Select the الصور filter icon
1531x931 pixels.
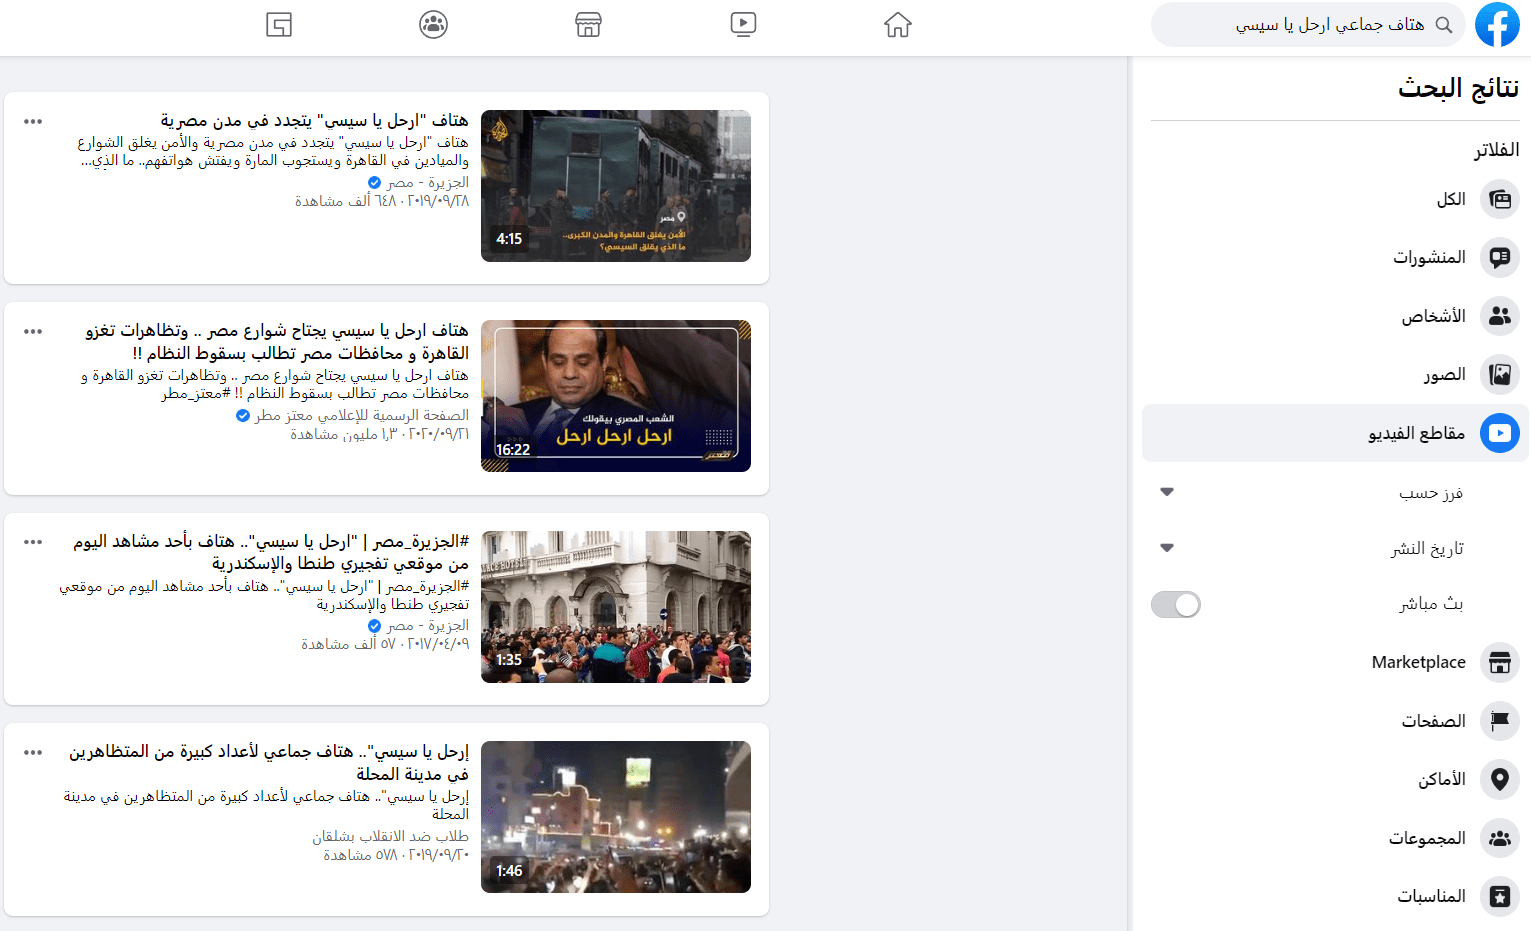1499,374
